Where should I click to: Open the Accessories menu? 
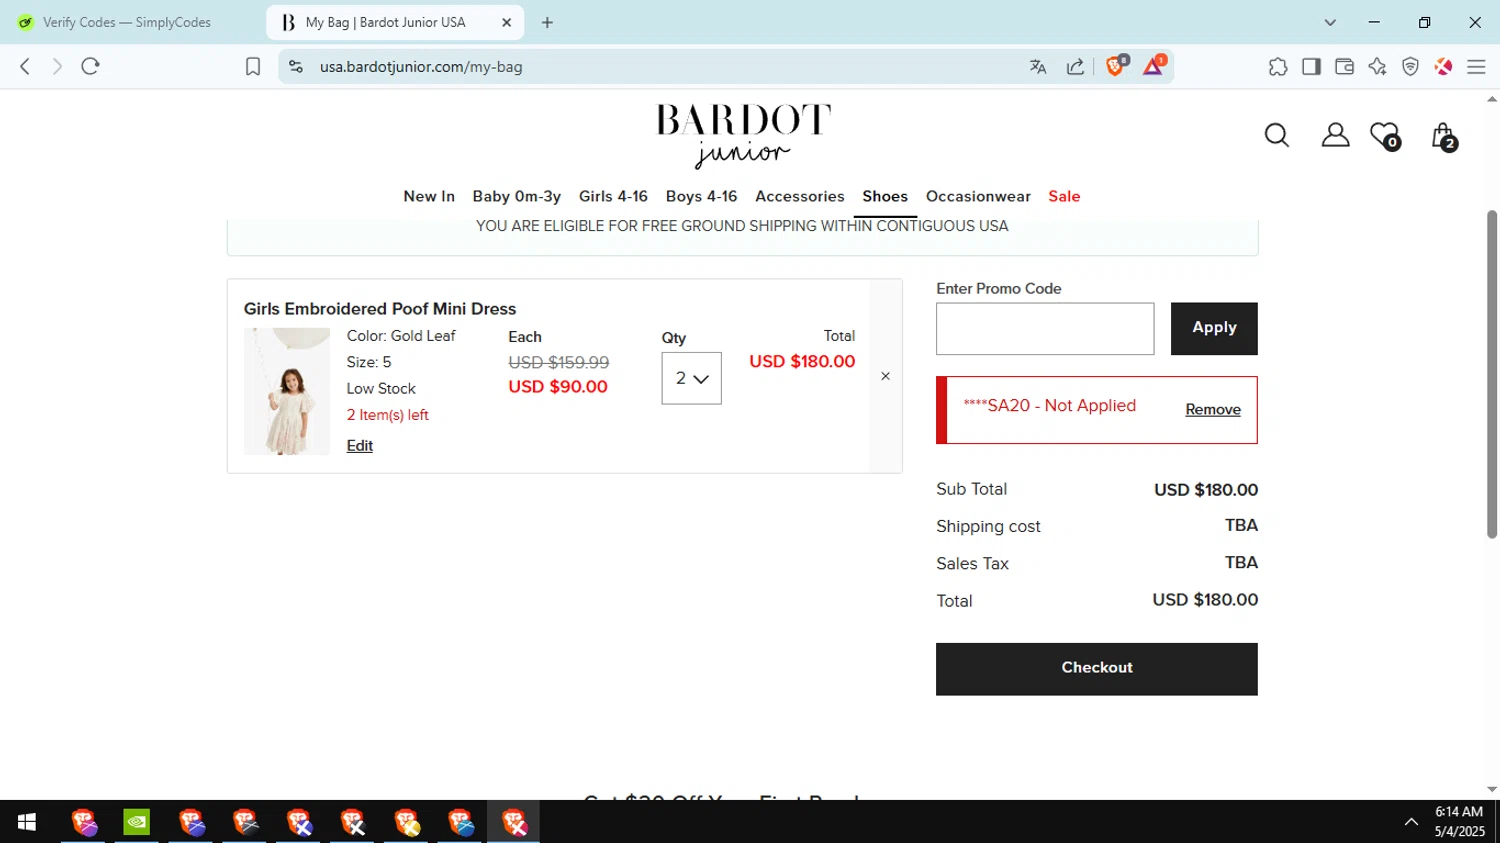click(x=800, y=196)
